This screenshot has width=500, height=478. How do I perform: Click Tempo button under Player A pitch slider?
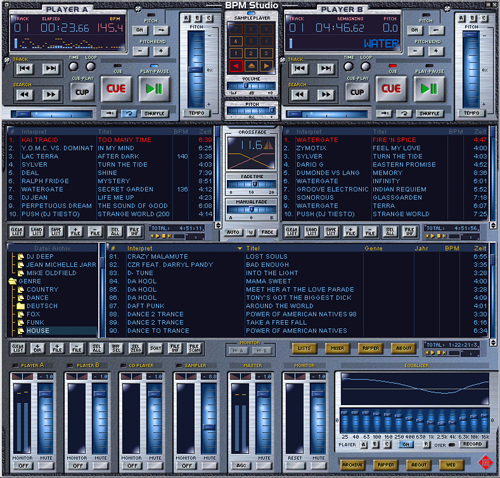pos(197,113)
